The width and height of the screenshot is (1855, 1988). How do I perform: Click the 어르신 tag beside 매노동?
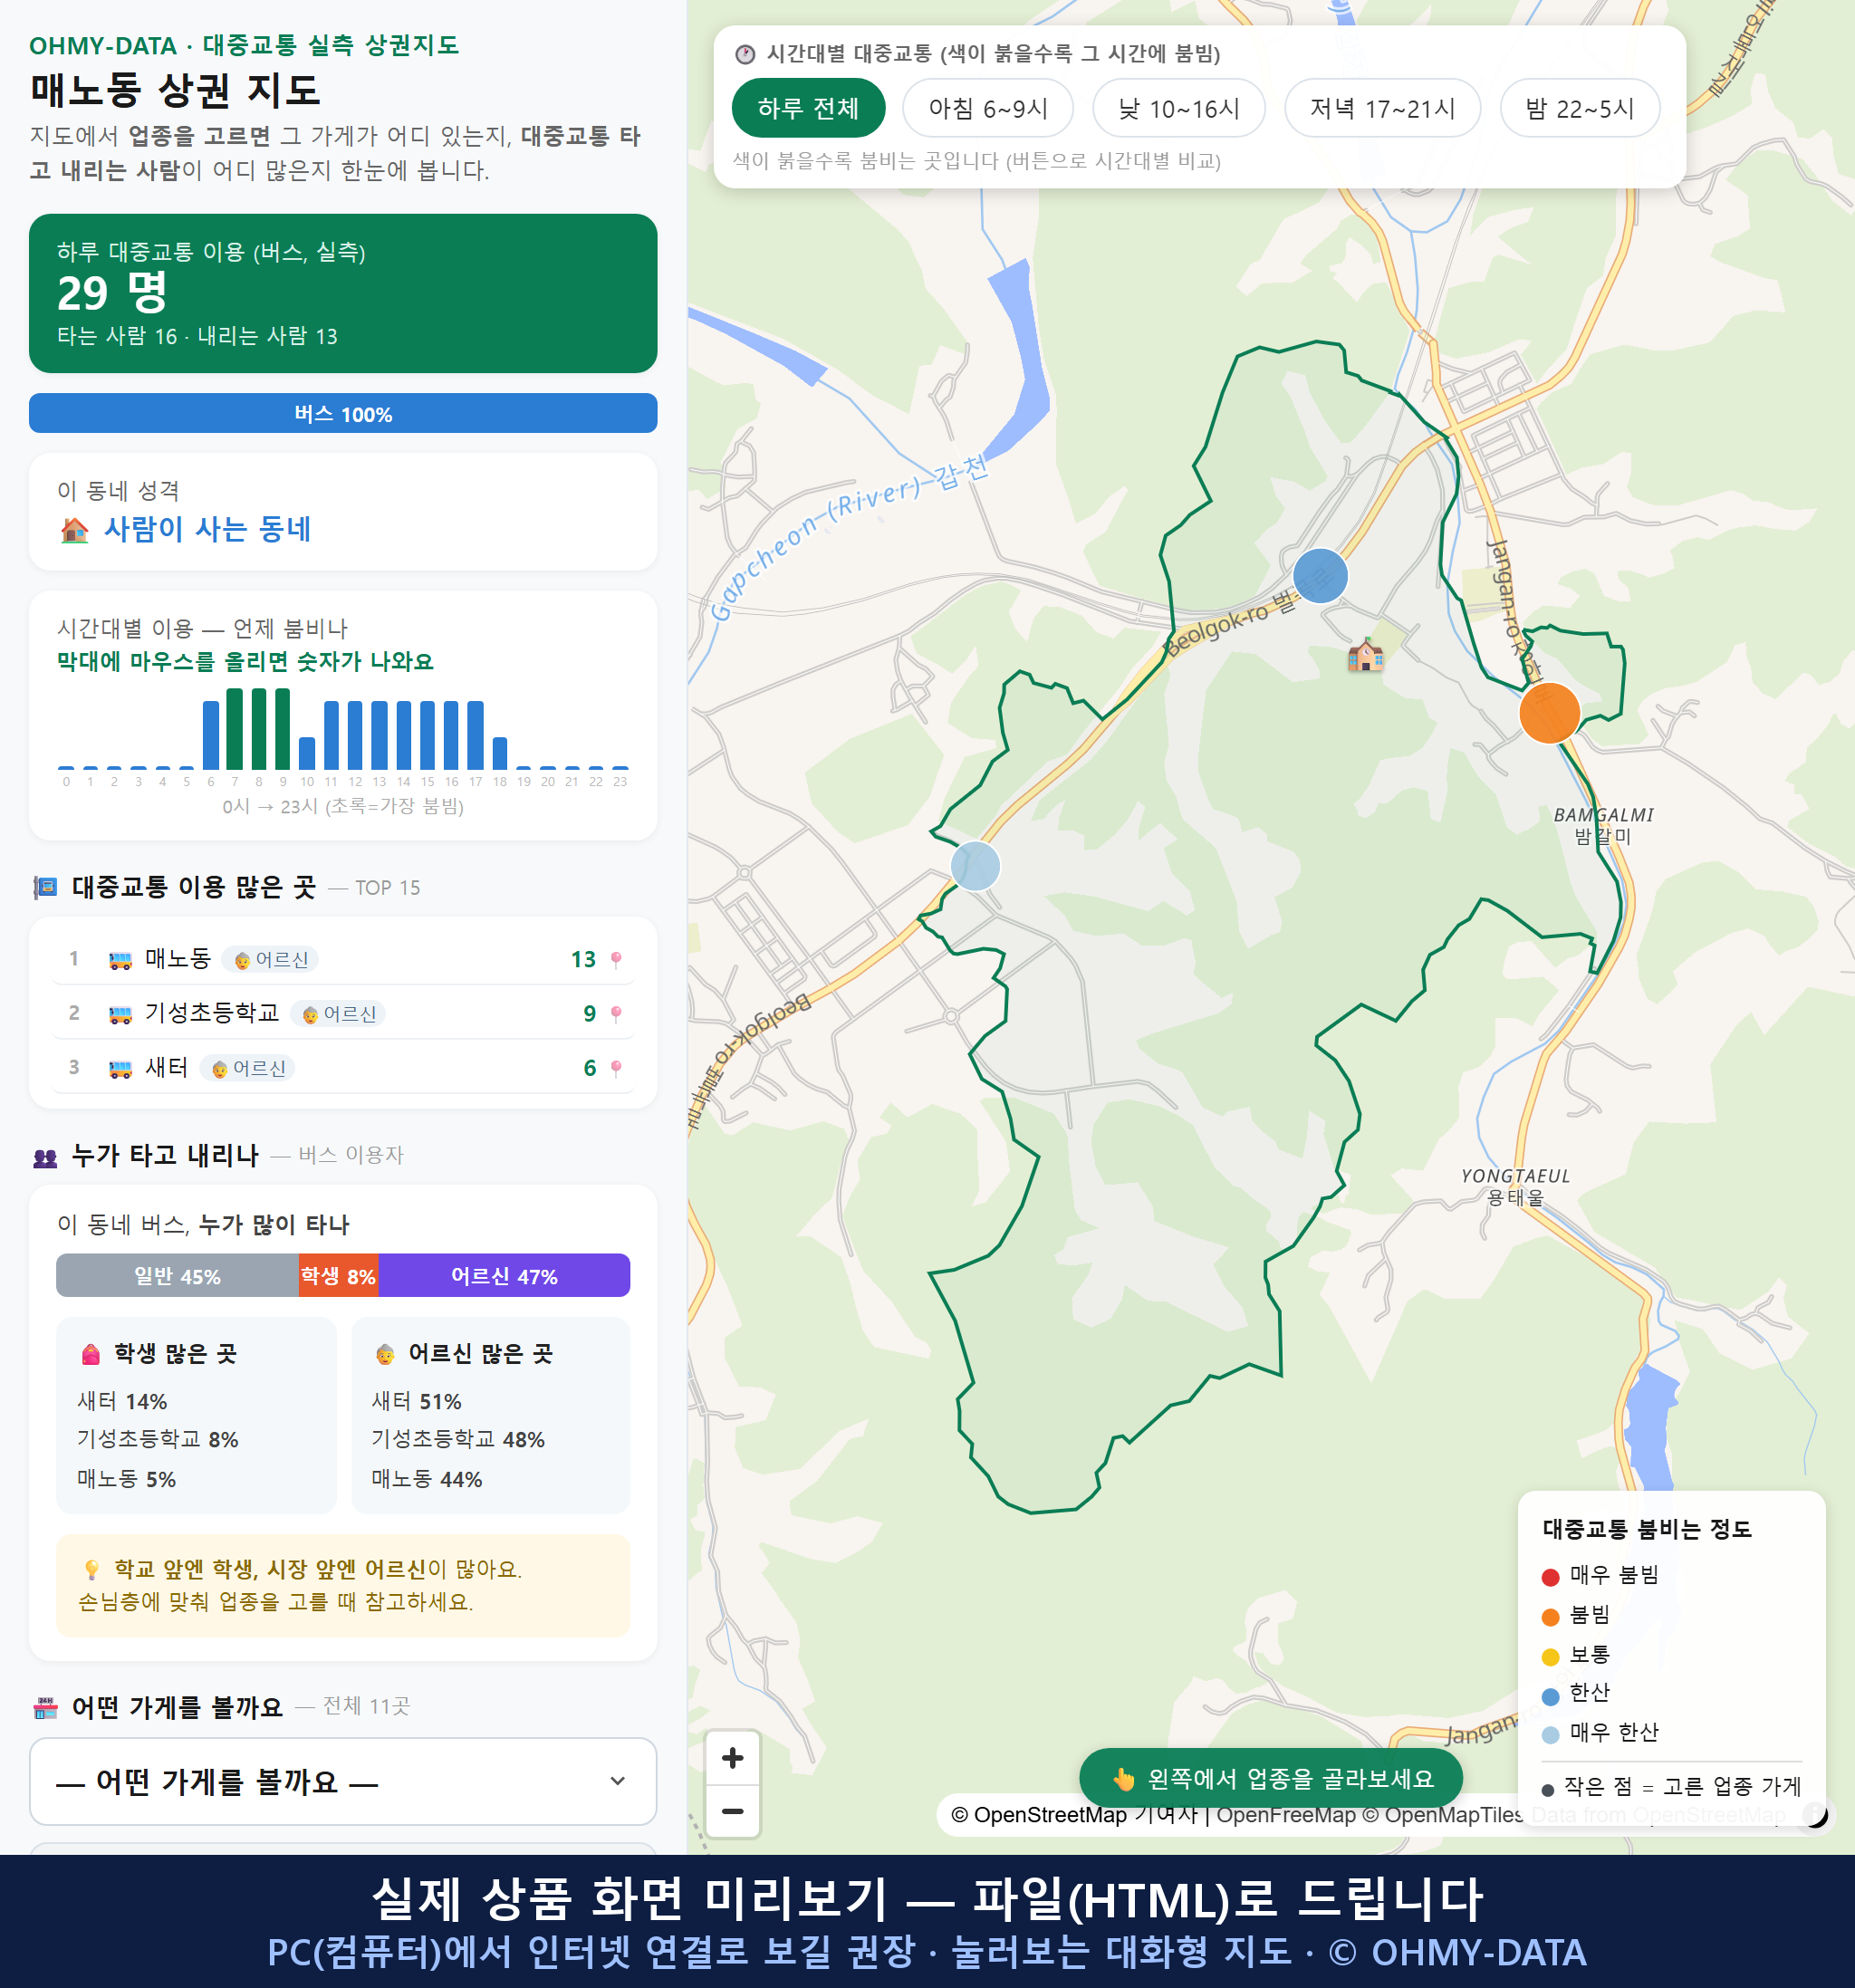(270, 960)
